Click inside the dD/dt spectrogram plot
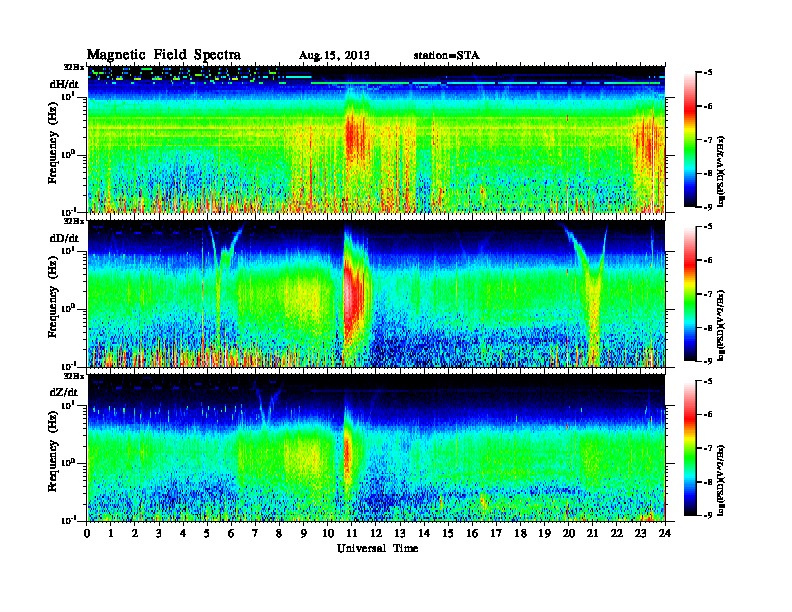 (376, 294)
